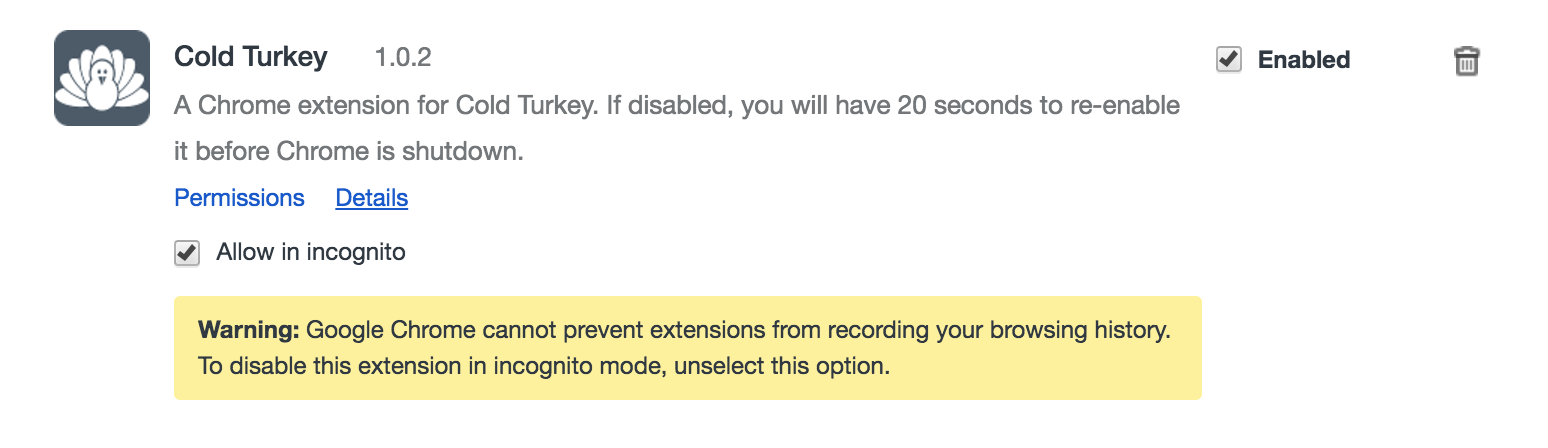The width and height of the screenshot is (1548, 448).
Task: Remove the extension with the trash icon
Action: 1466,61
